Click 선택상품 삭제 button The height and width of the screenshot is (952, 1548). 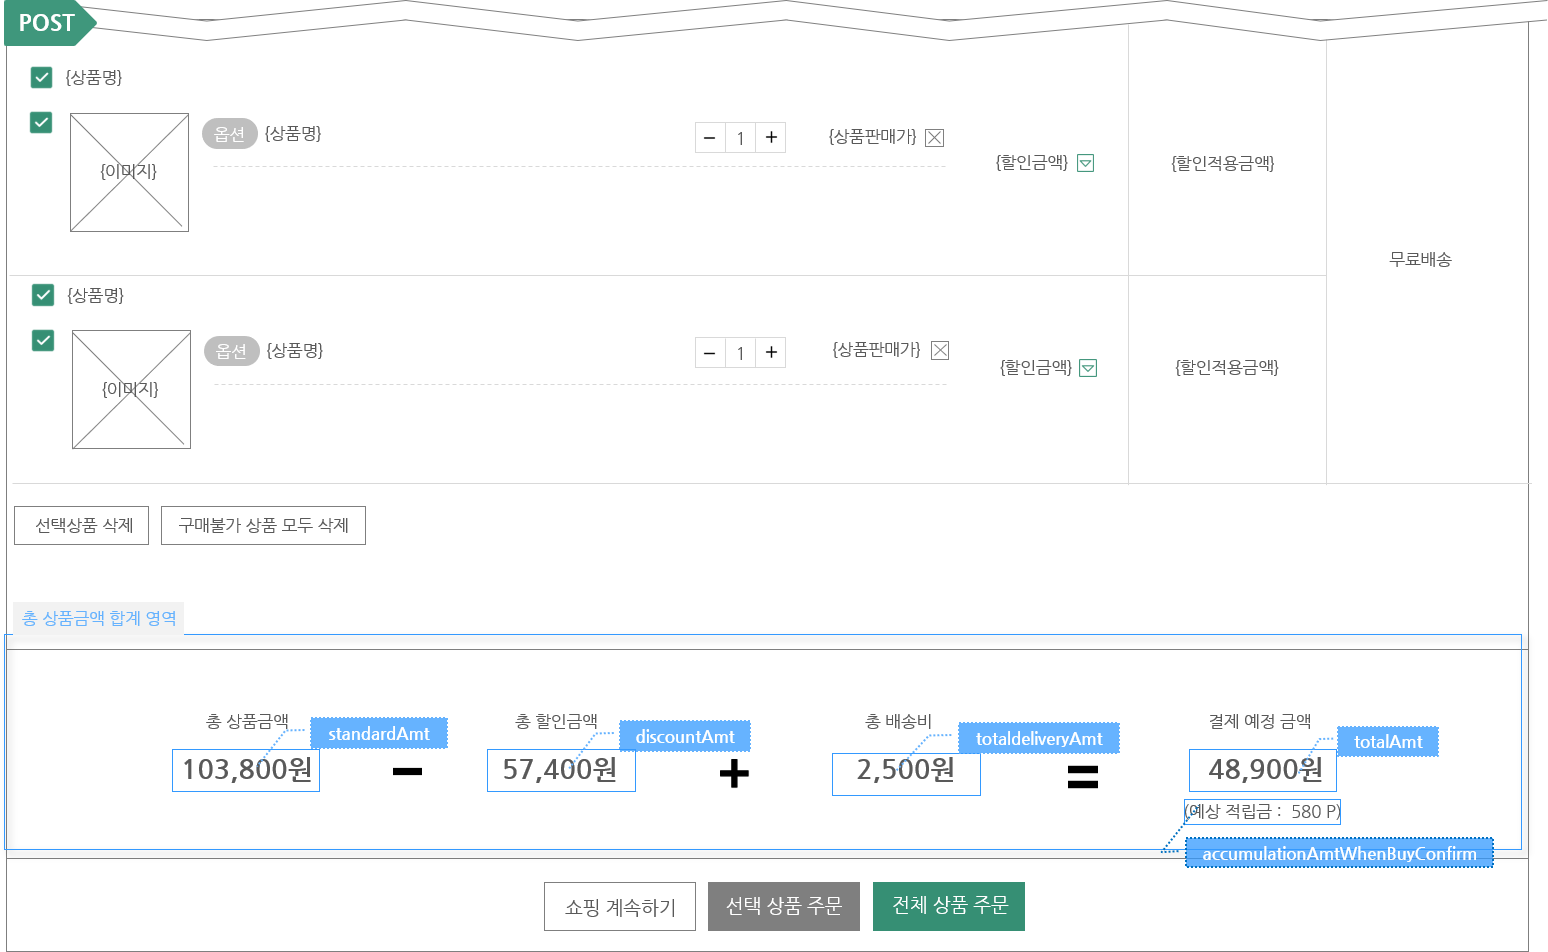tap(82, 525)
